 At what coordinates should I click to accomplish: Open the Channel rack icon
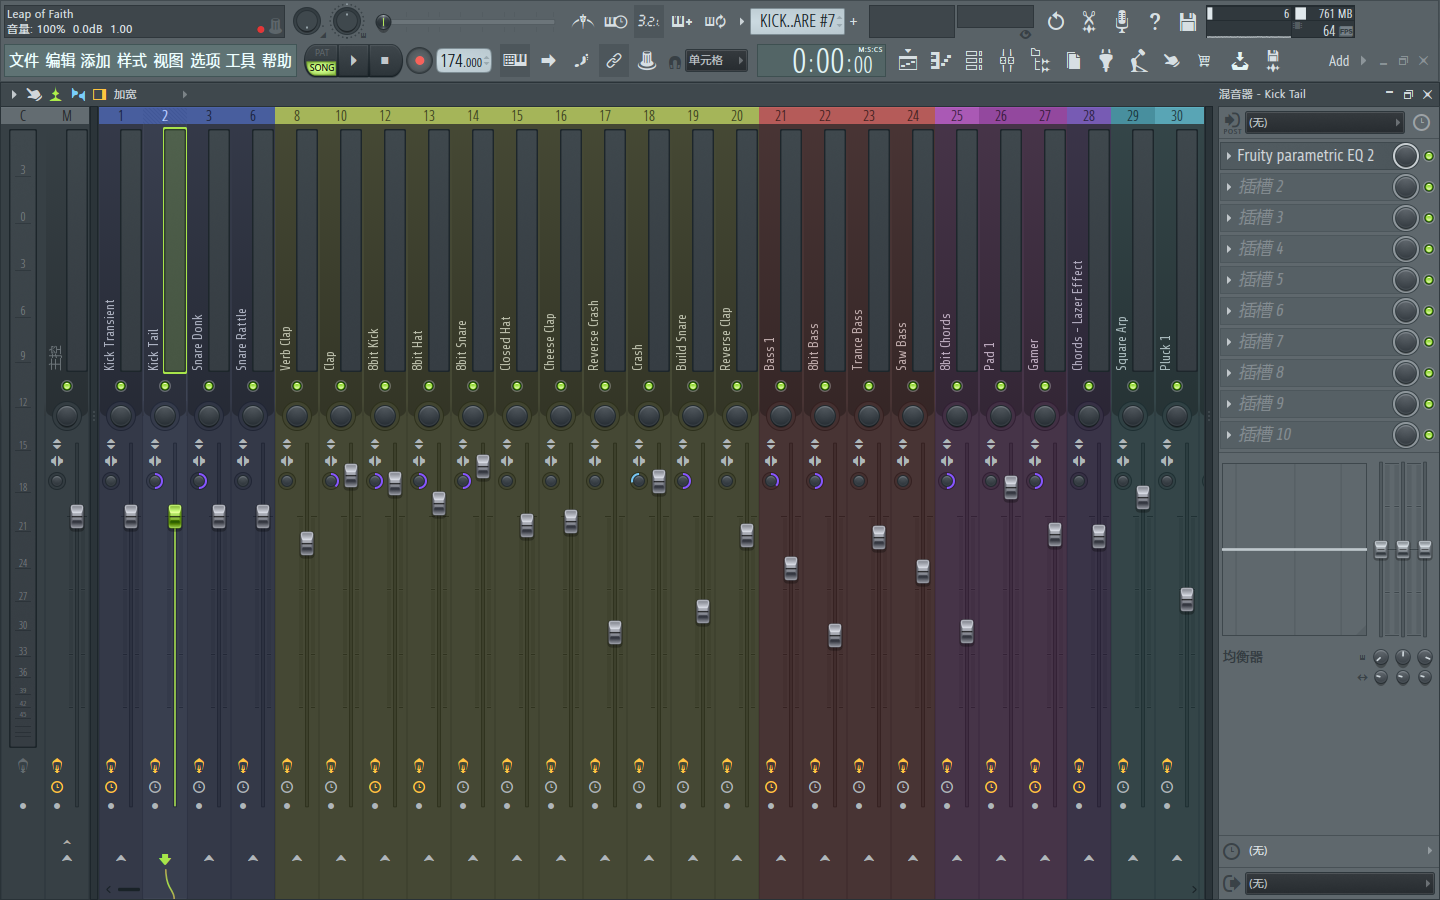coord(973,61)
